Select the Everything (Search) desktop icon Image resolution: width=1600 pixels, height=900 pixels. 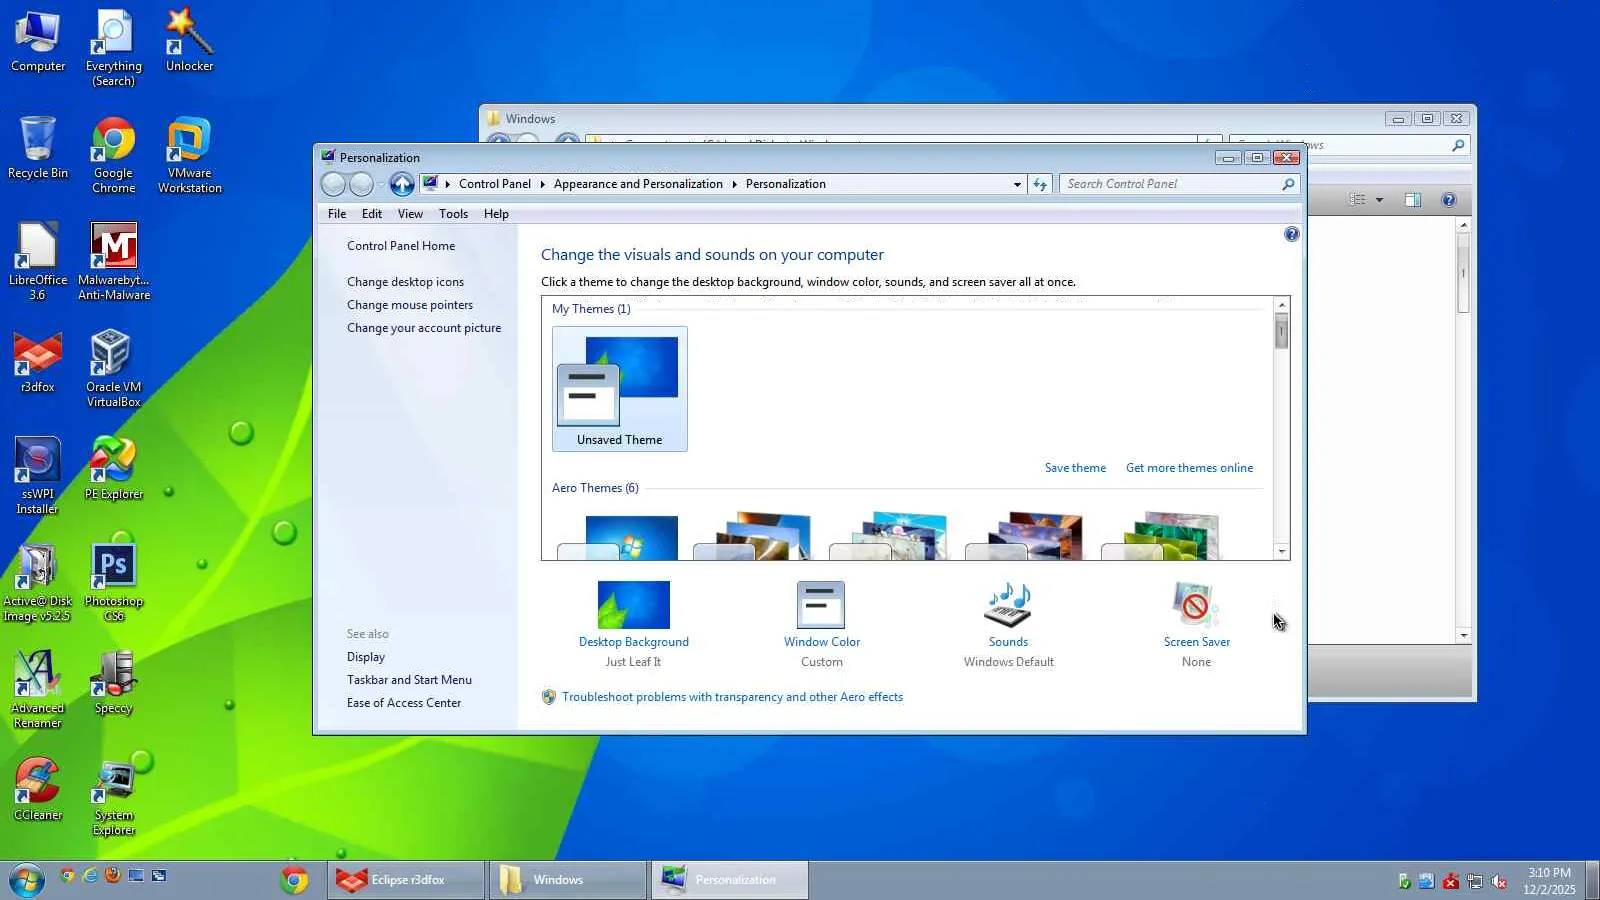(x=114, y=48)
